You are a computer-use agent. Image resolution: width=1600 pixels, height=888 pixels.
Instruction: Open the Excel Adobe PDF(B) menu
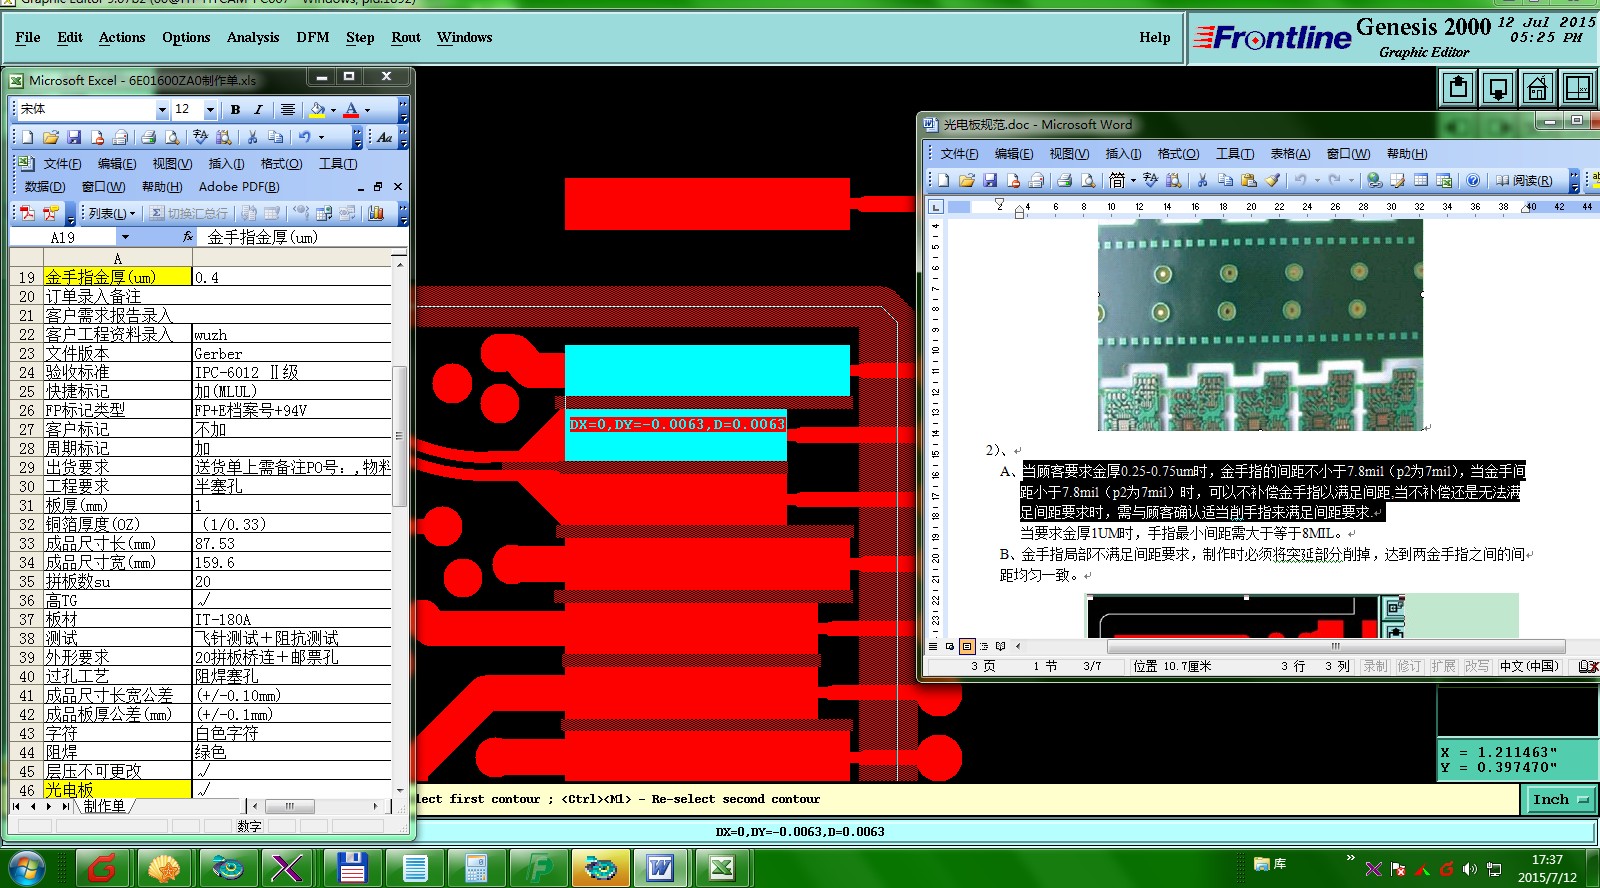tap(239, 186)
